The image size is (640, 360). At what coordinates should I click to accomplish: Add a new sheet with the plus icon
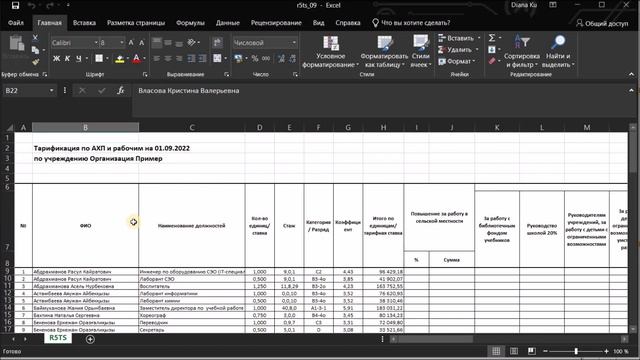[x=90, y=339]
